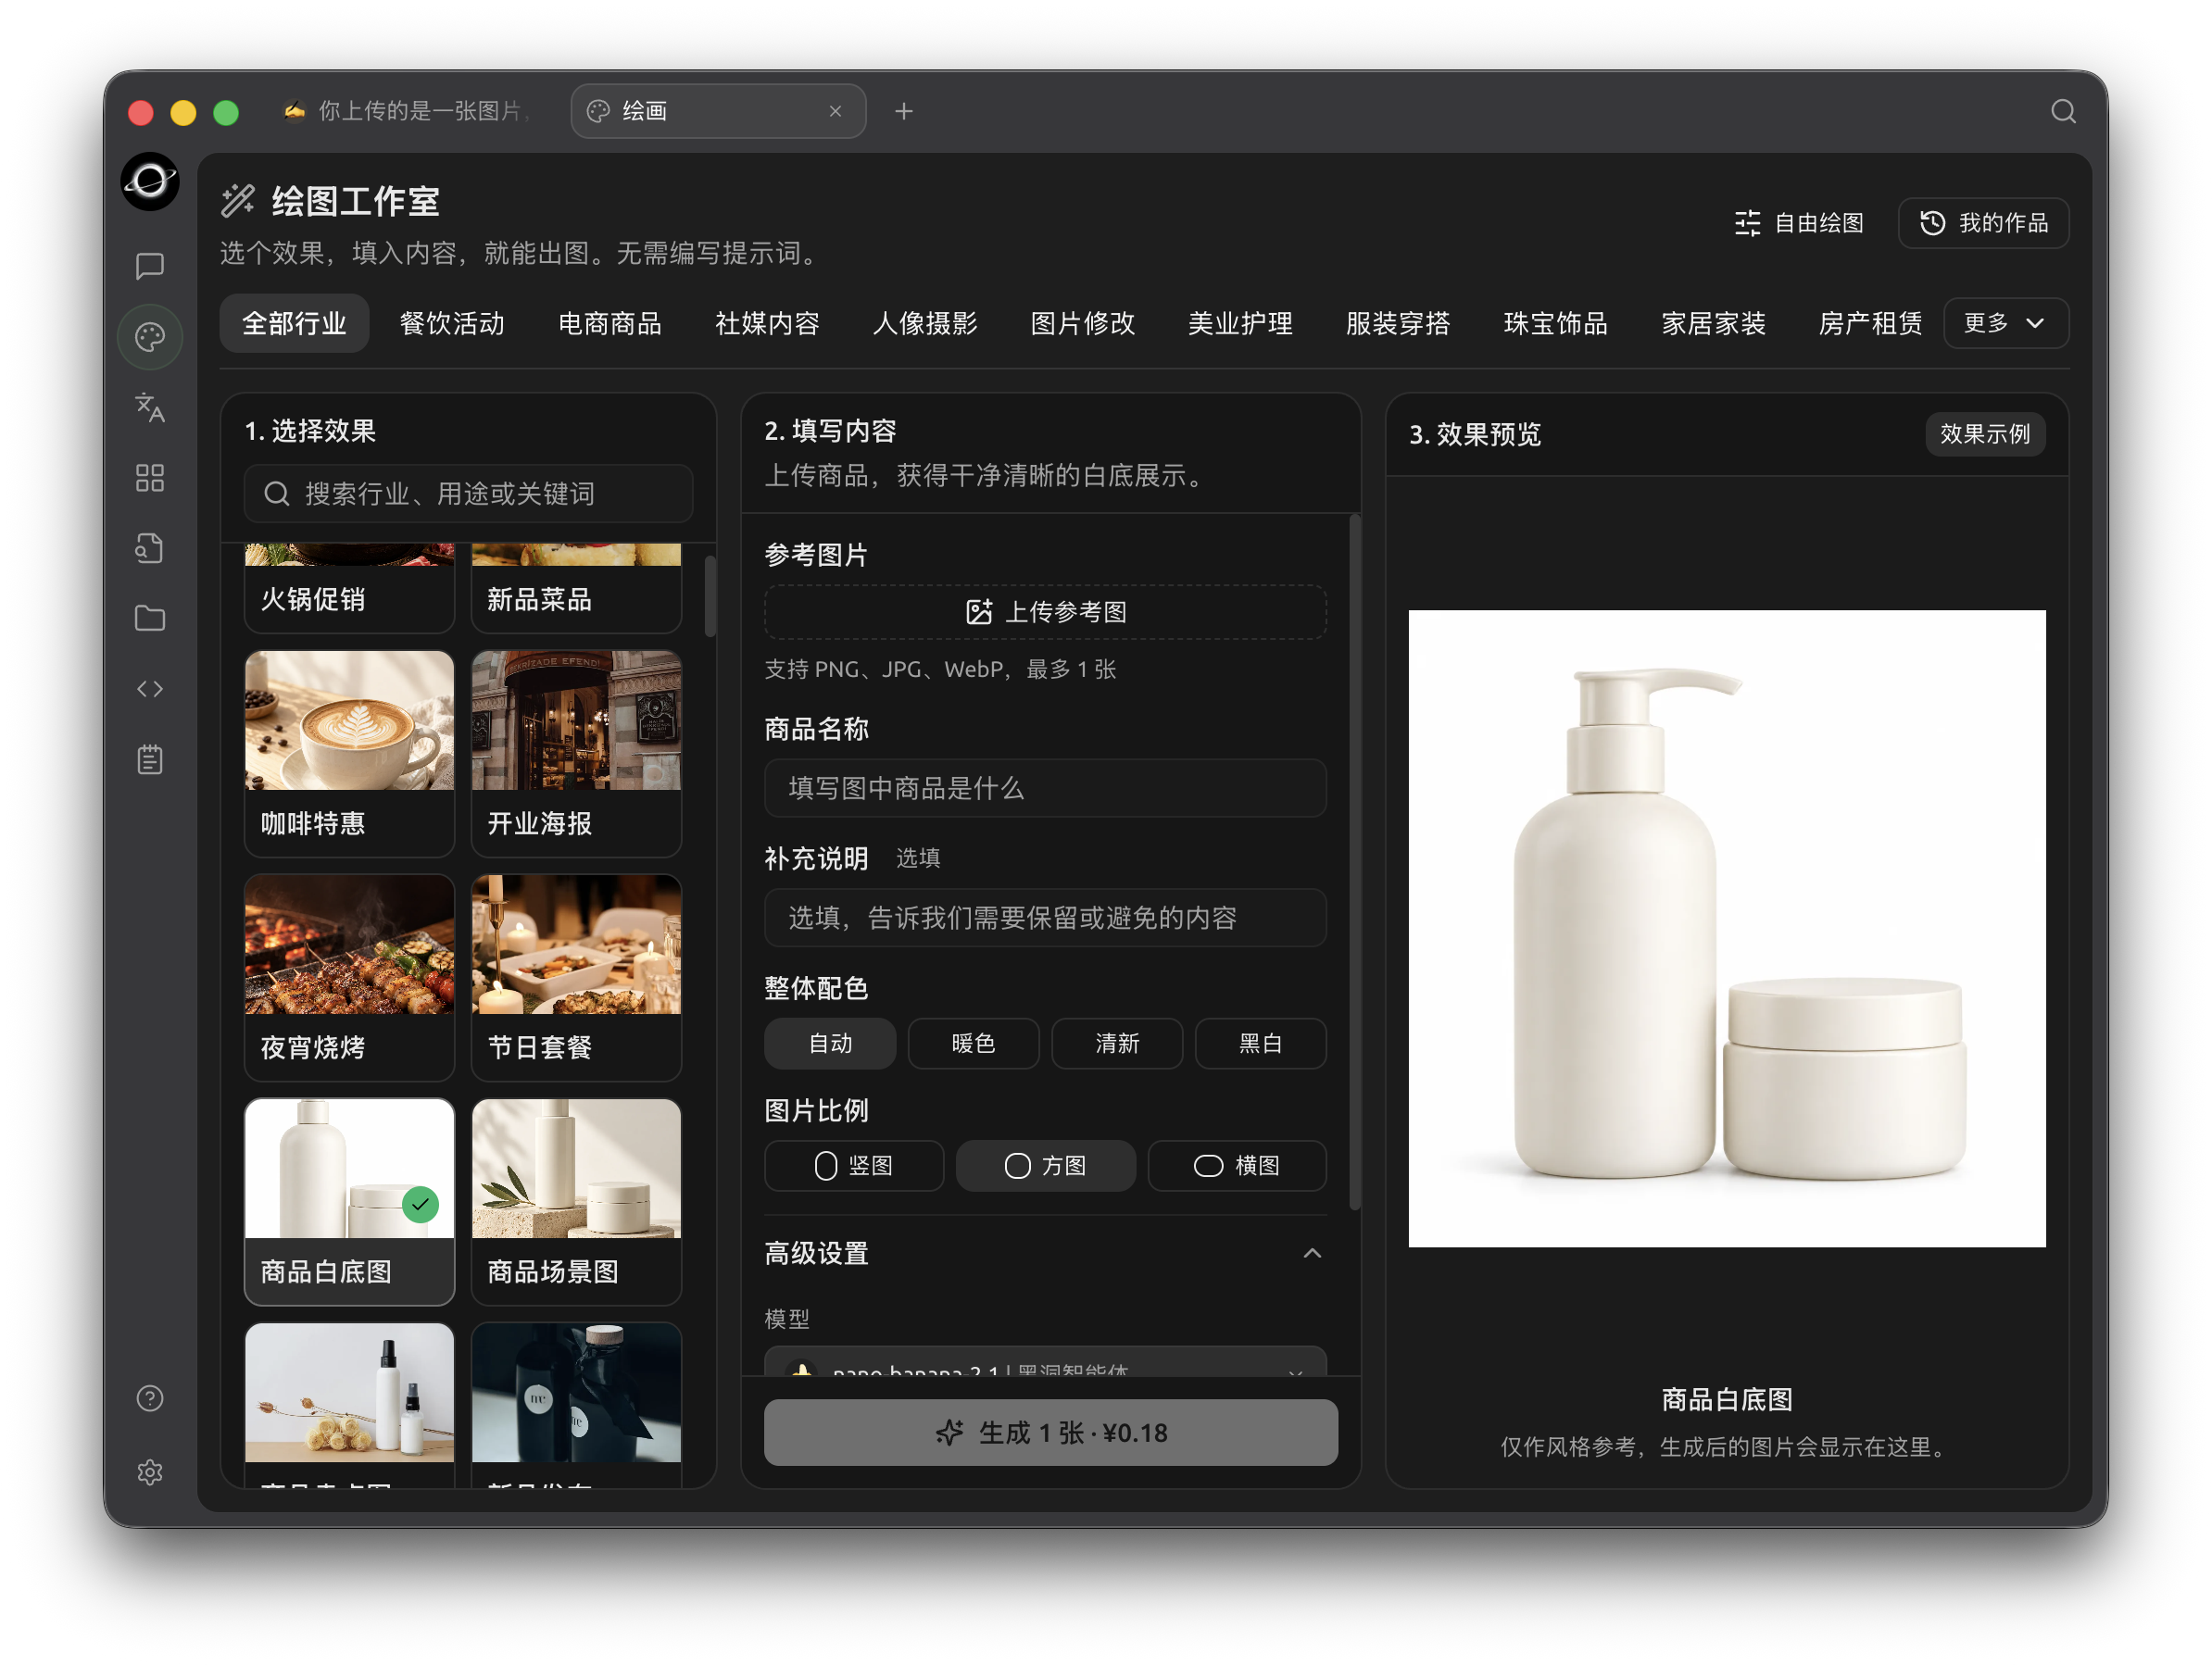Screen dimensions: 2212x1665
Task: Expand the 更多 industries dropdown
Action: pos(2006,323)
